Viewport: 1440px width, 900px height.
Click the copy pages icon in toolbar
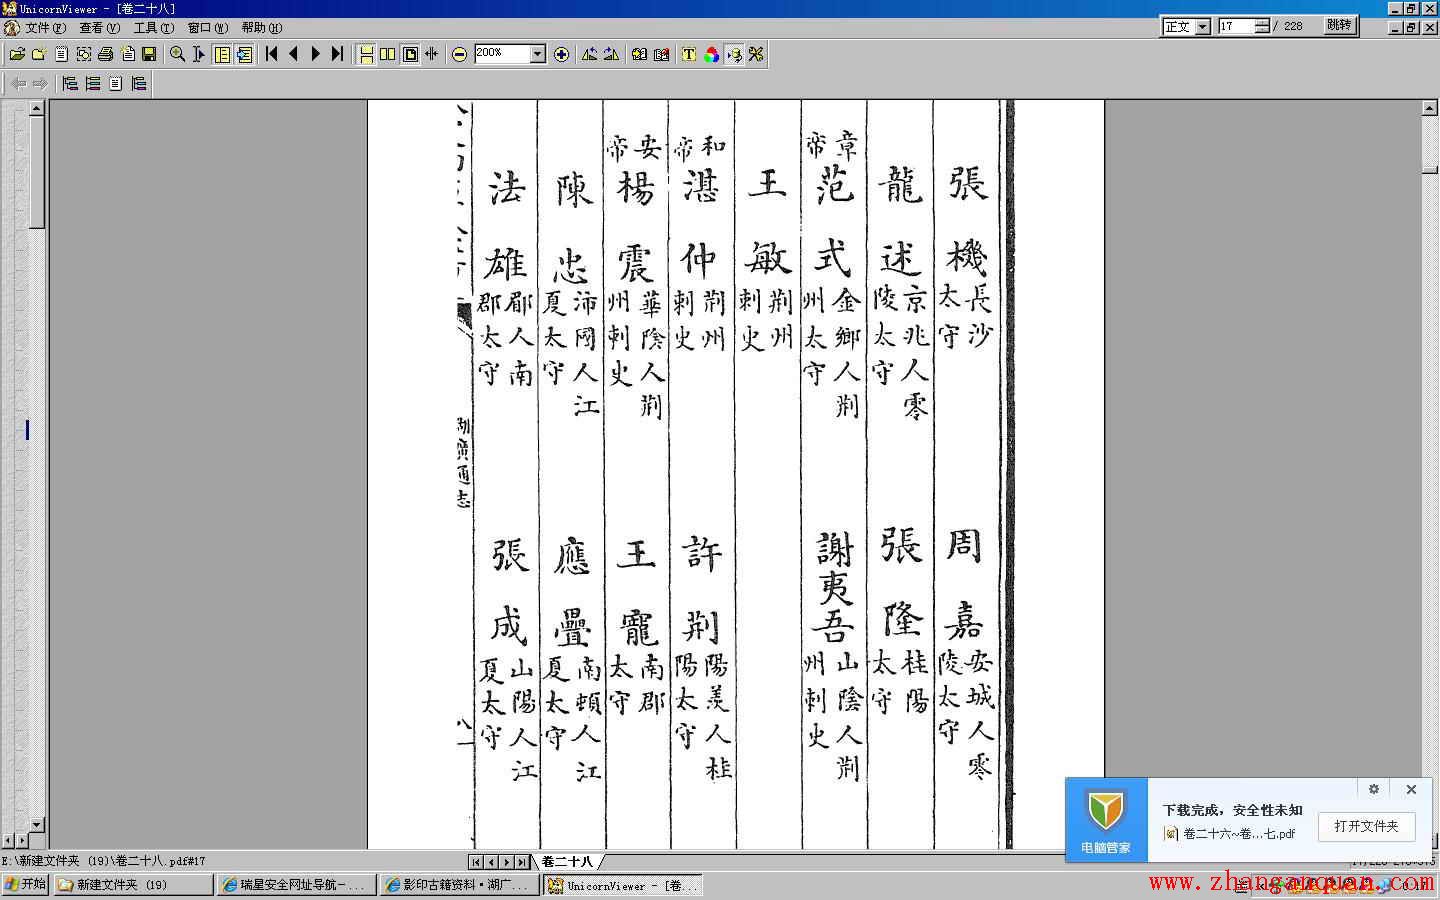pyautogui.click(x=127, y=54)
